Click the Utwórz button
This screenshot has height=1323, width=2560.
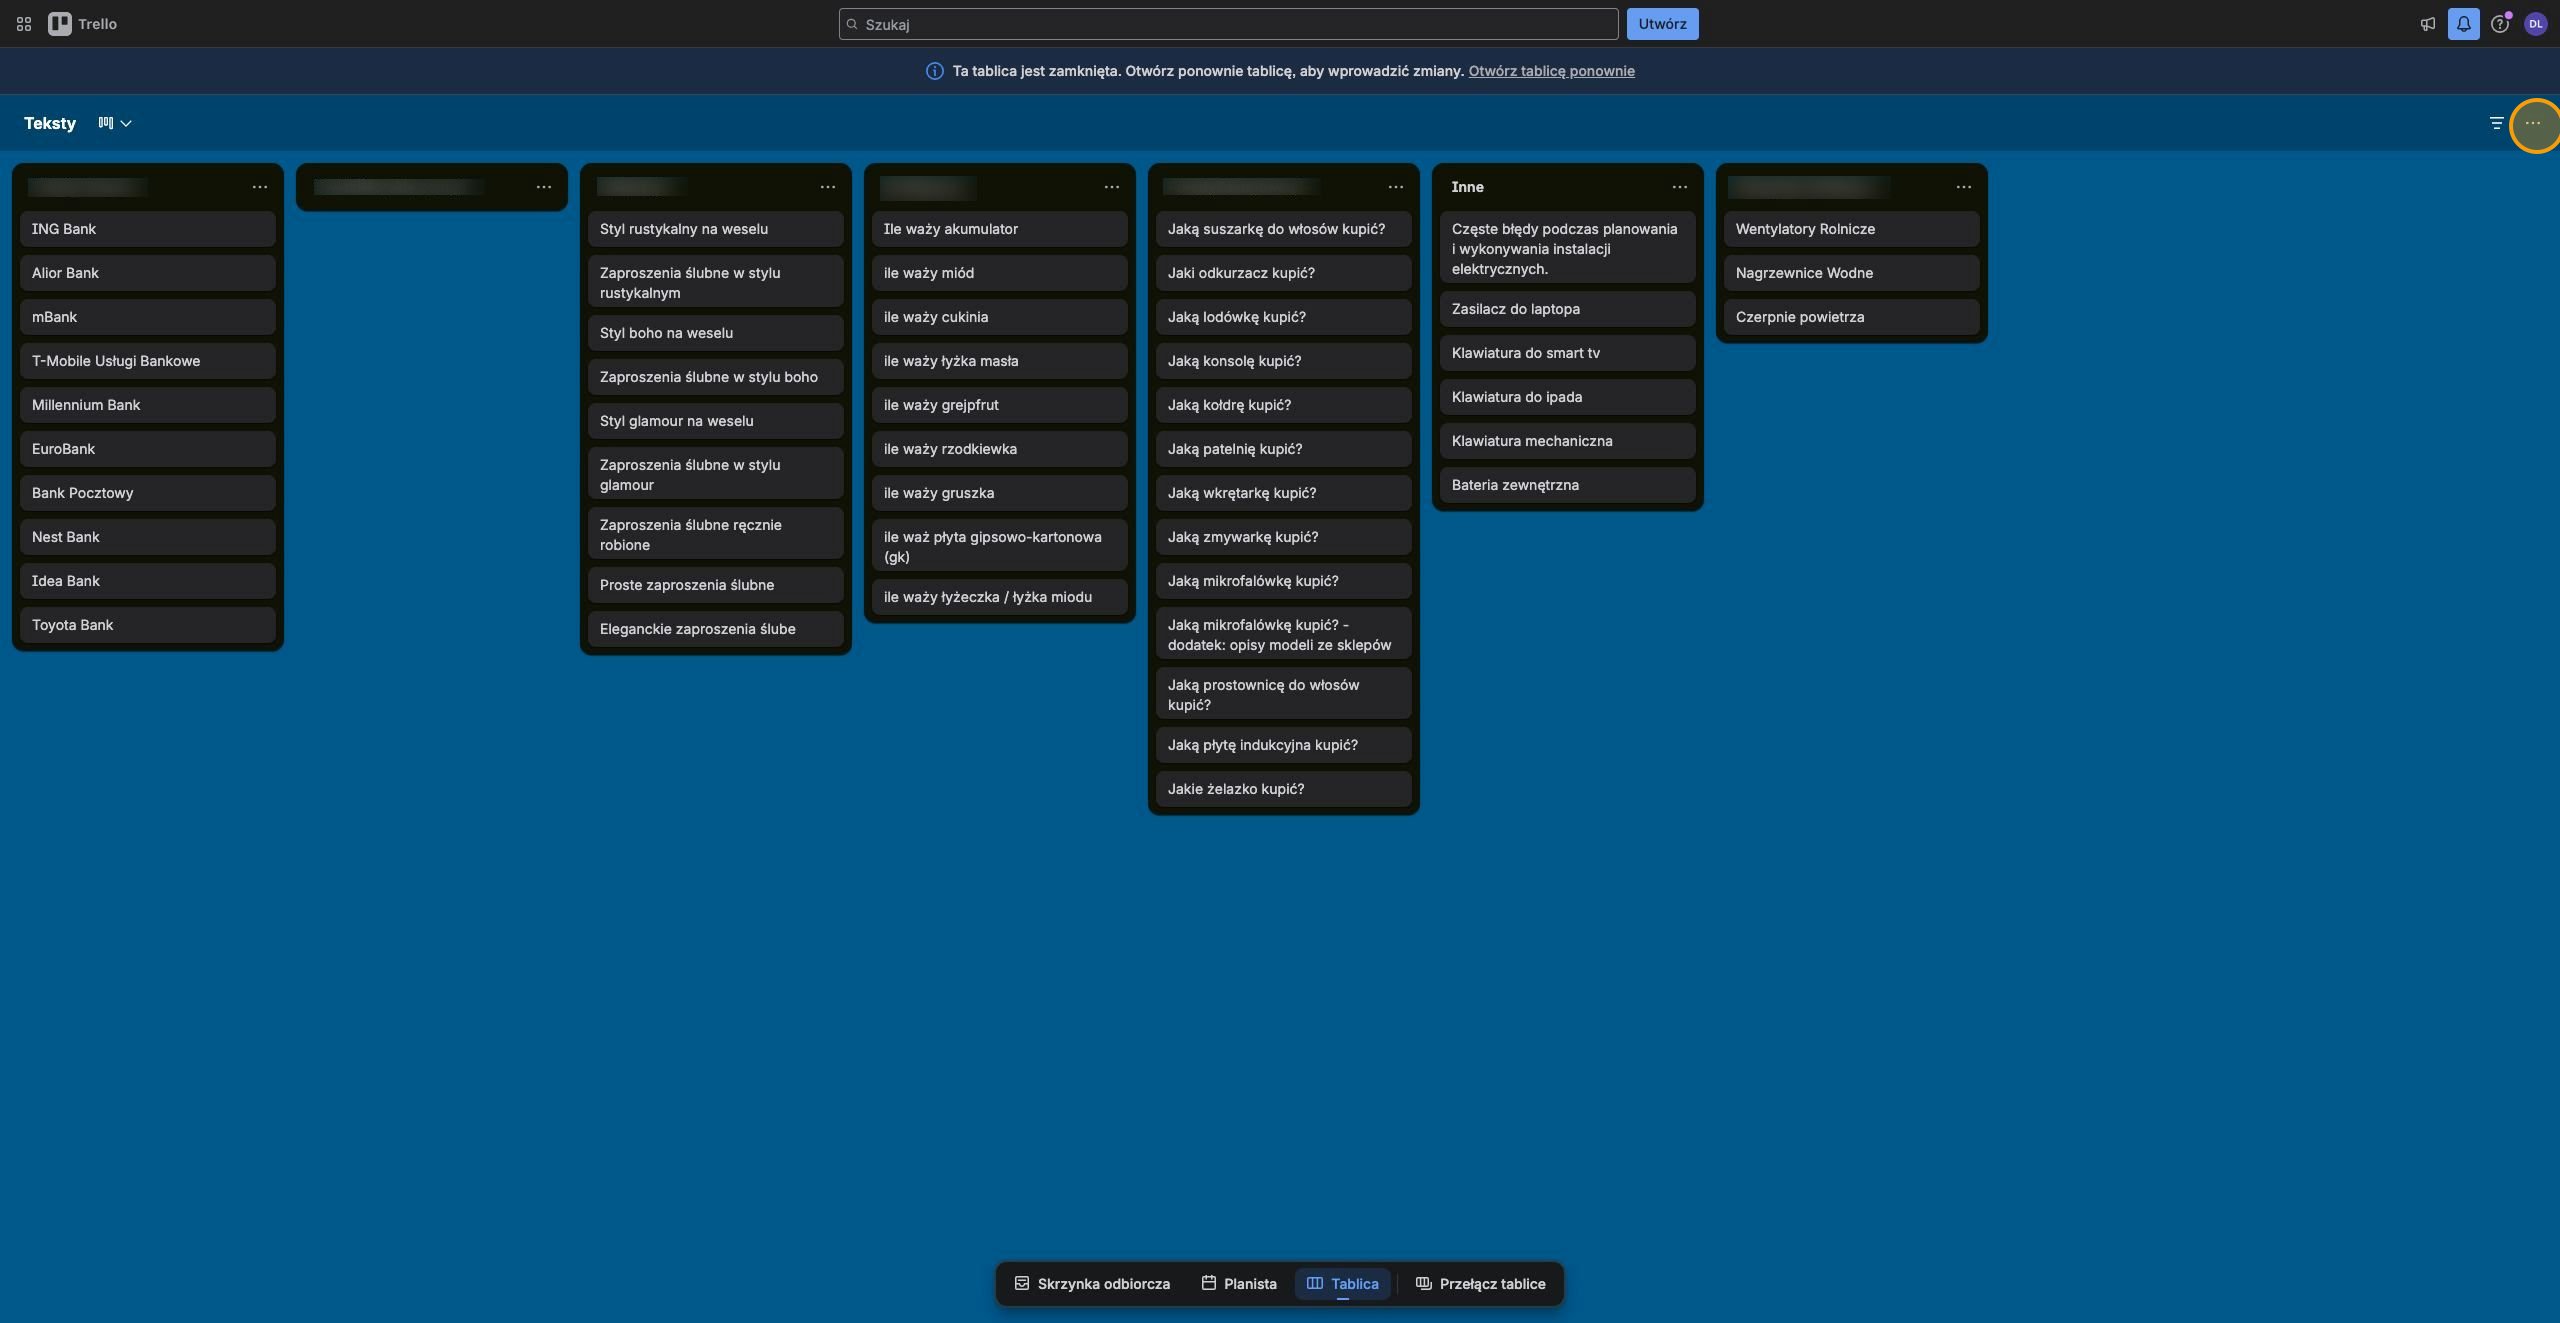(x=1662, y=24)
